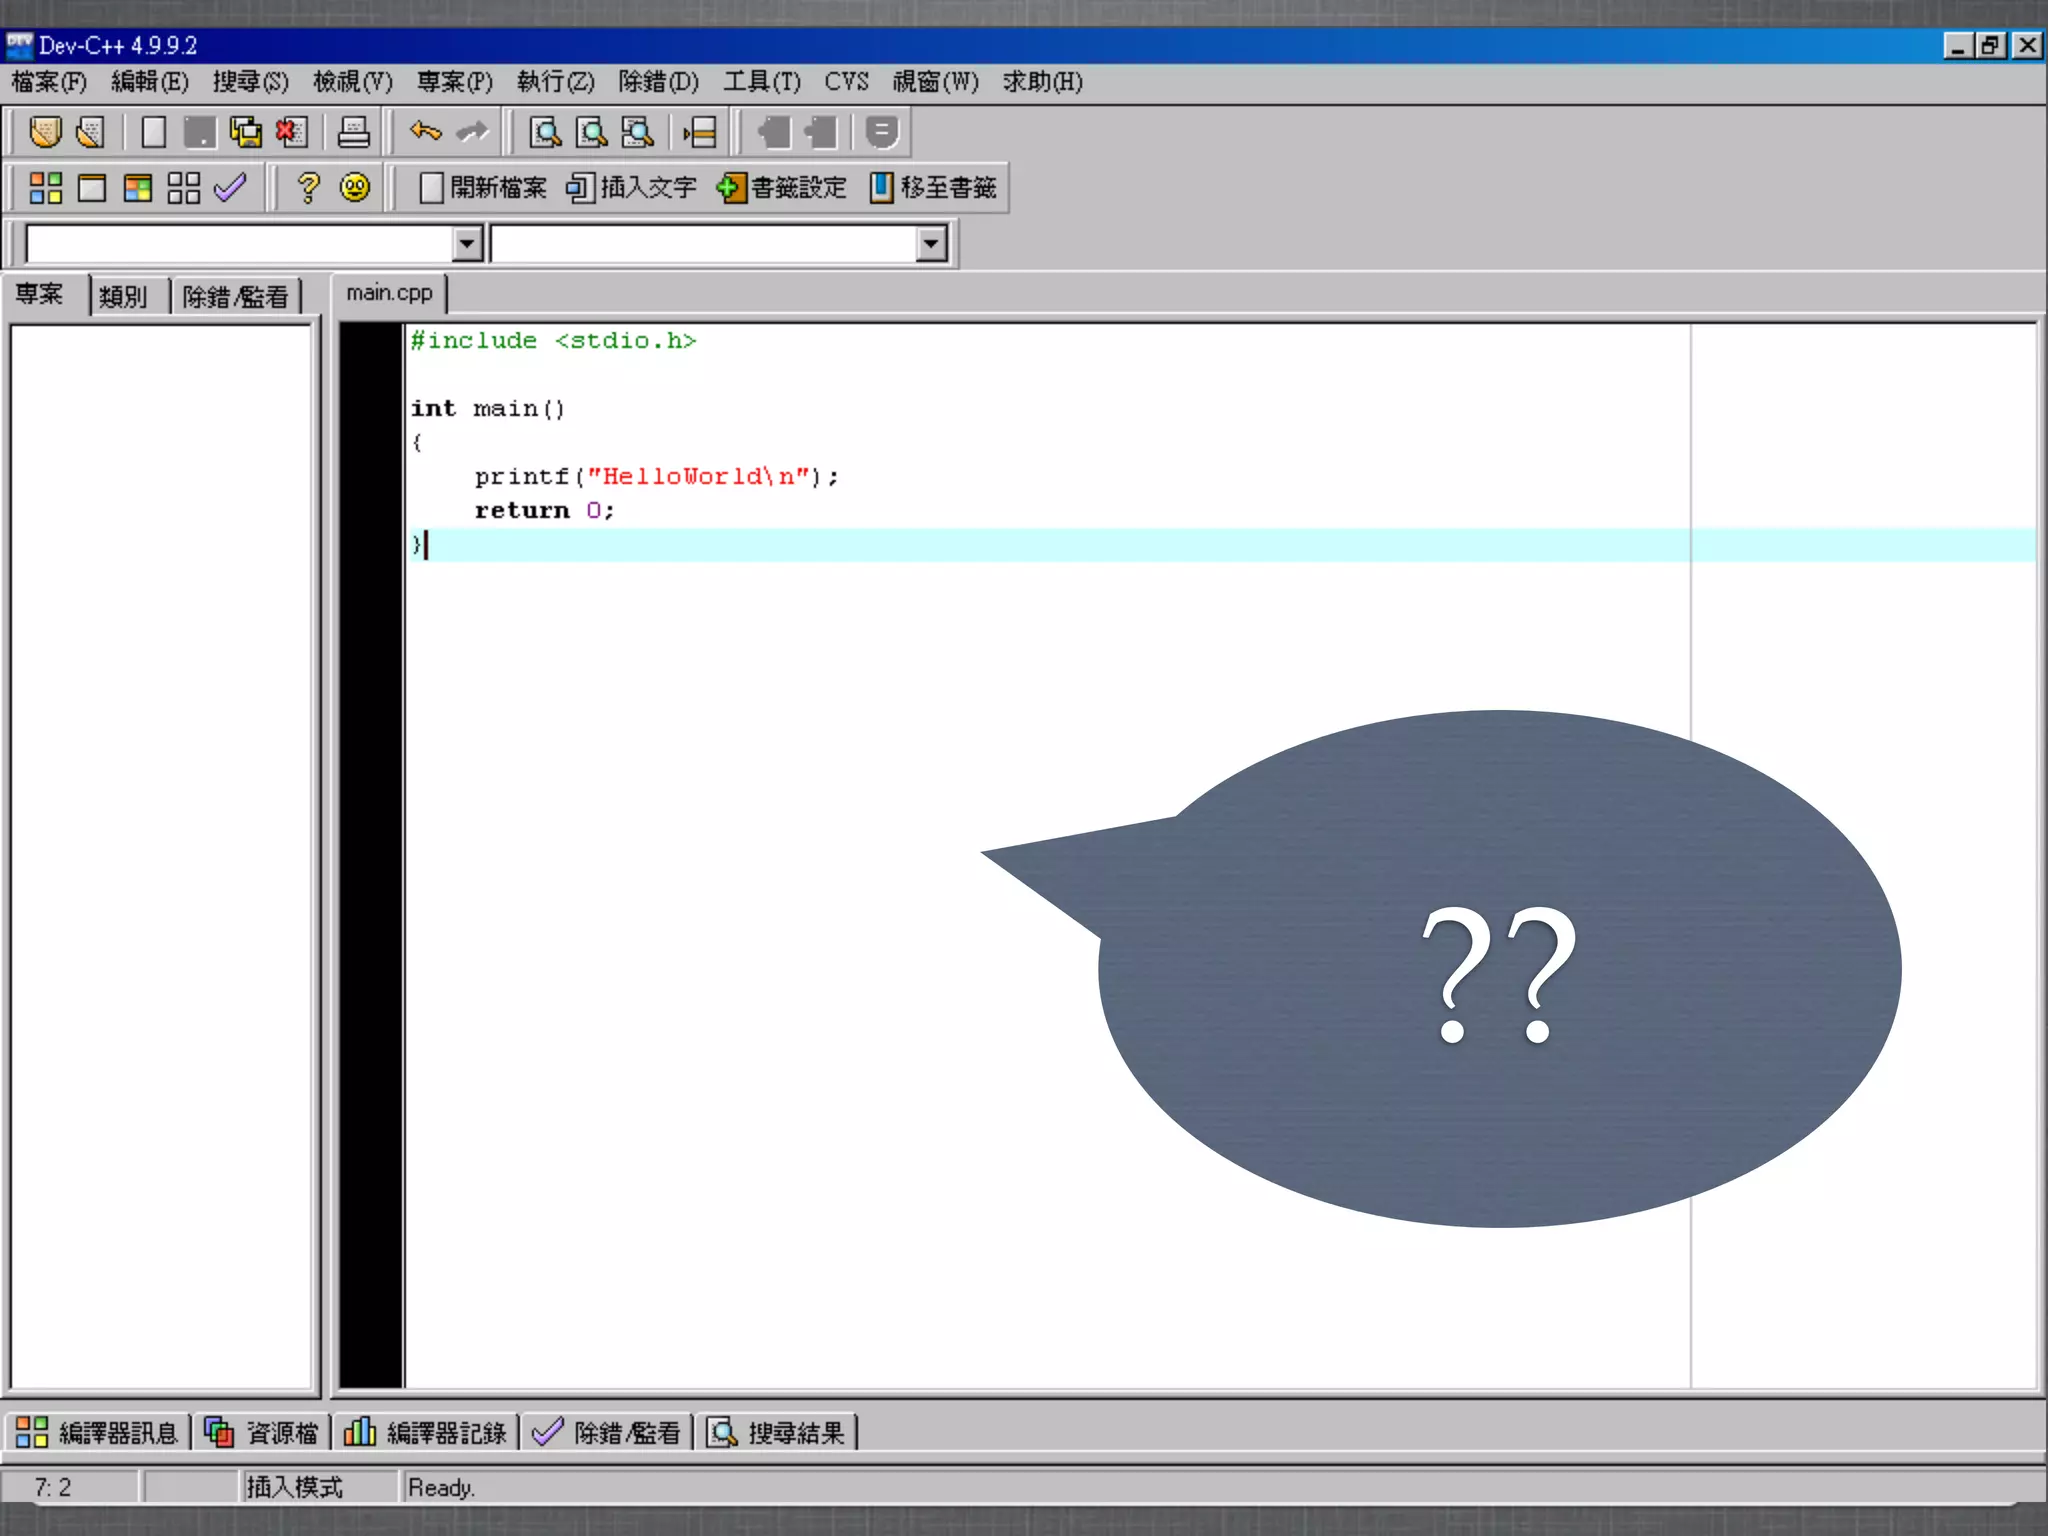Click the Compile colored squares icon
The image size is (2048, 1536).
tap(45, 188)
